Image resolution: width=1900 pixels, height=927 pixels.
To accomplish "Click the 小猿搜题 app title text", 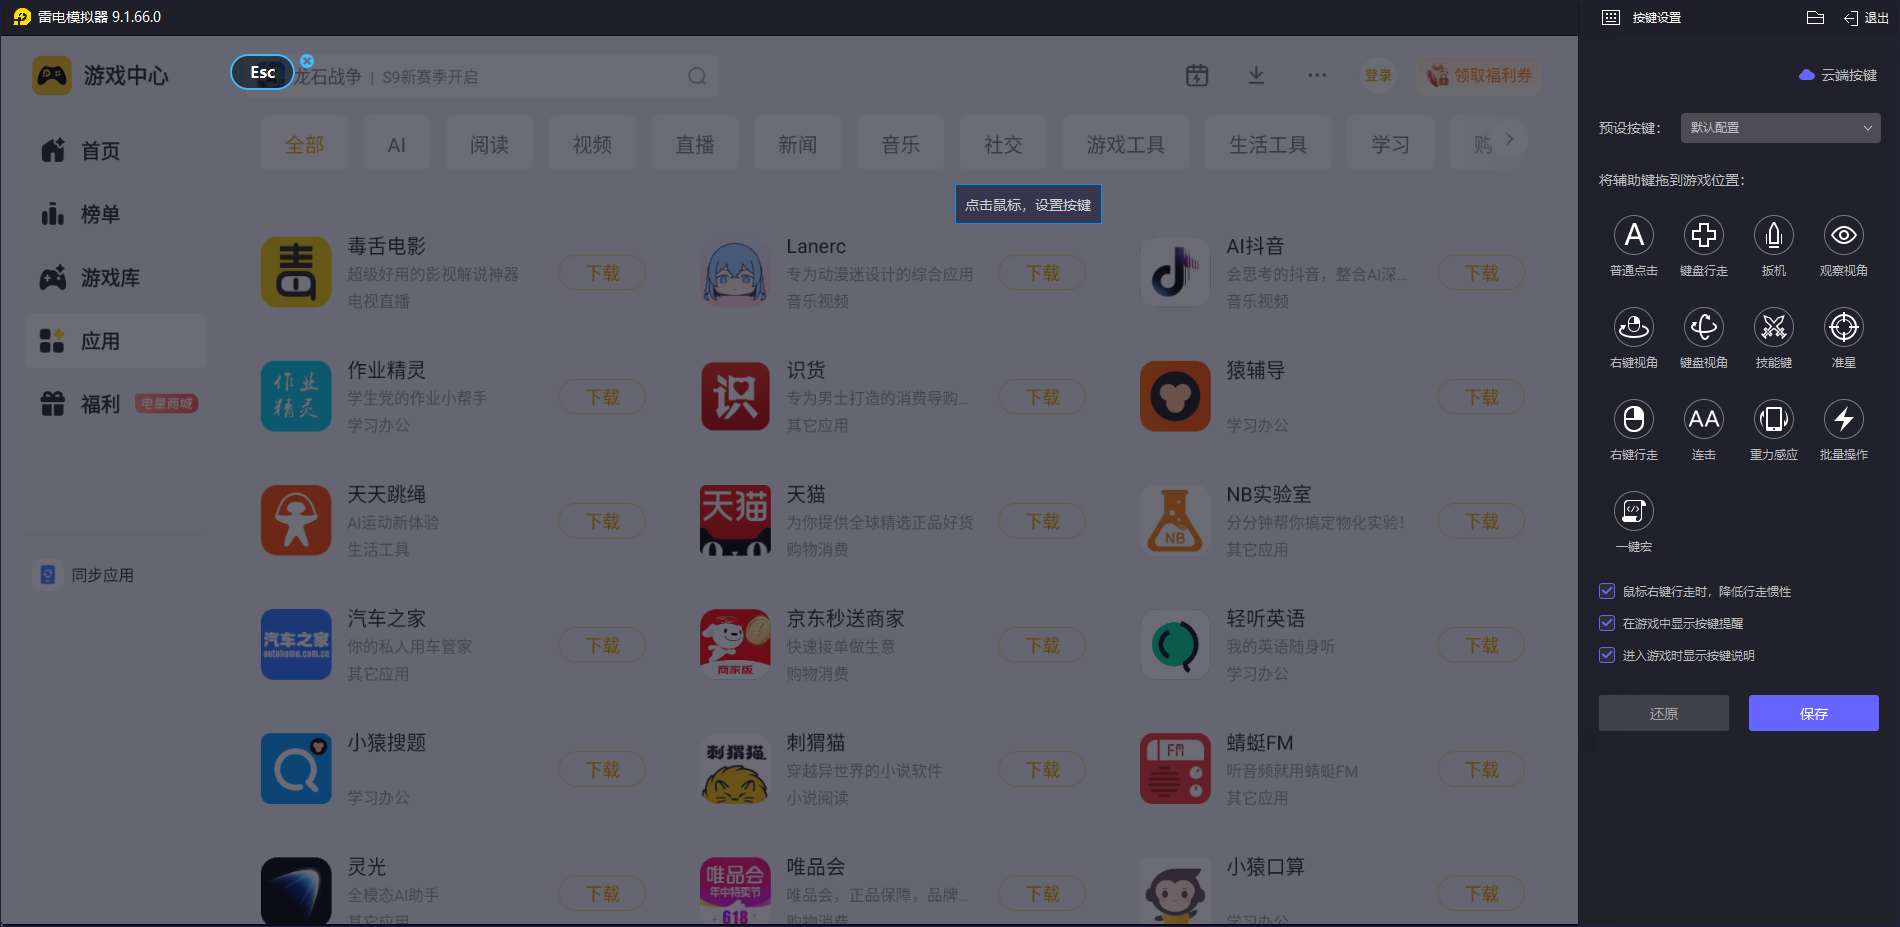I will 387,742.
